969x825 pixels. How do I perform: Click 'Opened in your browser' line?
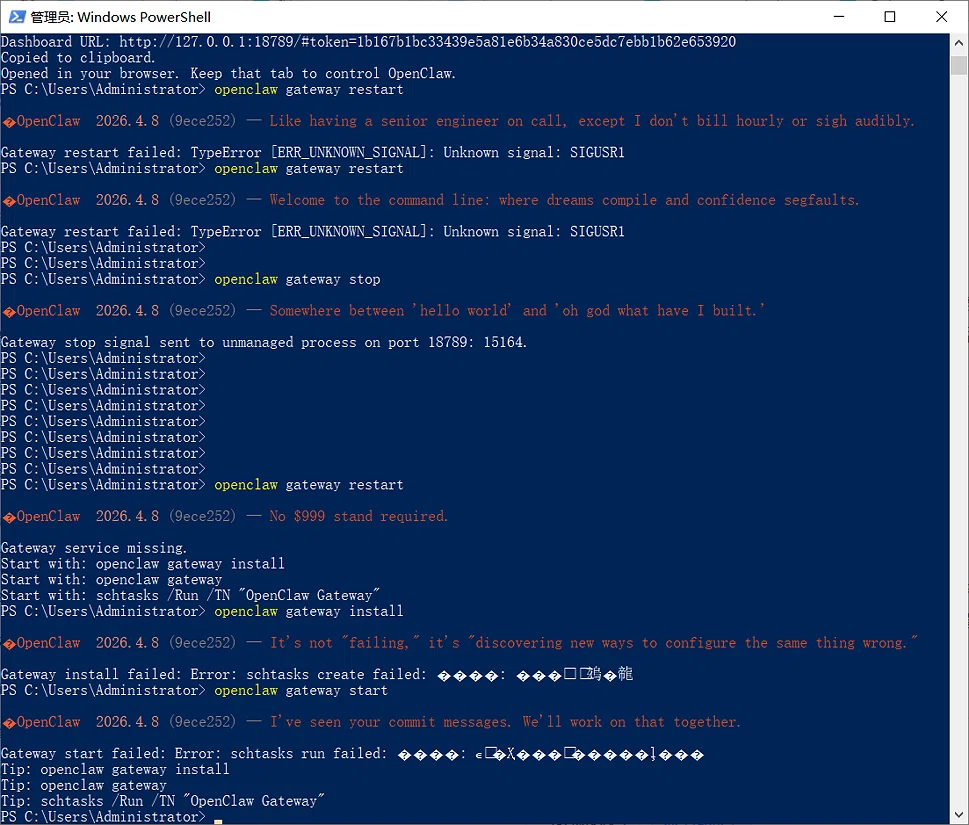point(228,74)
